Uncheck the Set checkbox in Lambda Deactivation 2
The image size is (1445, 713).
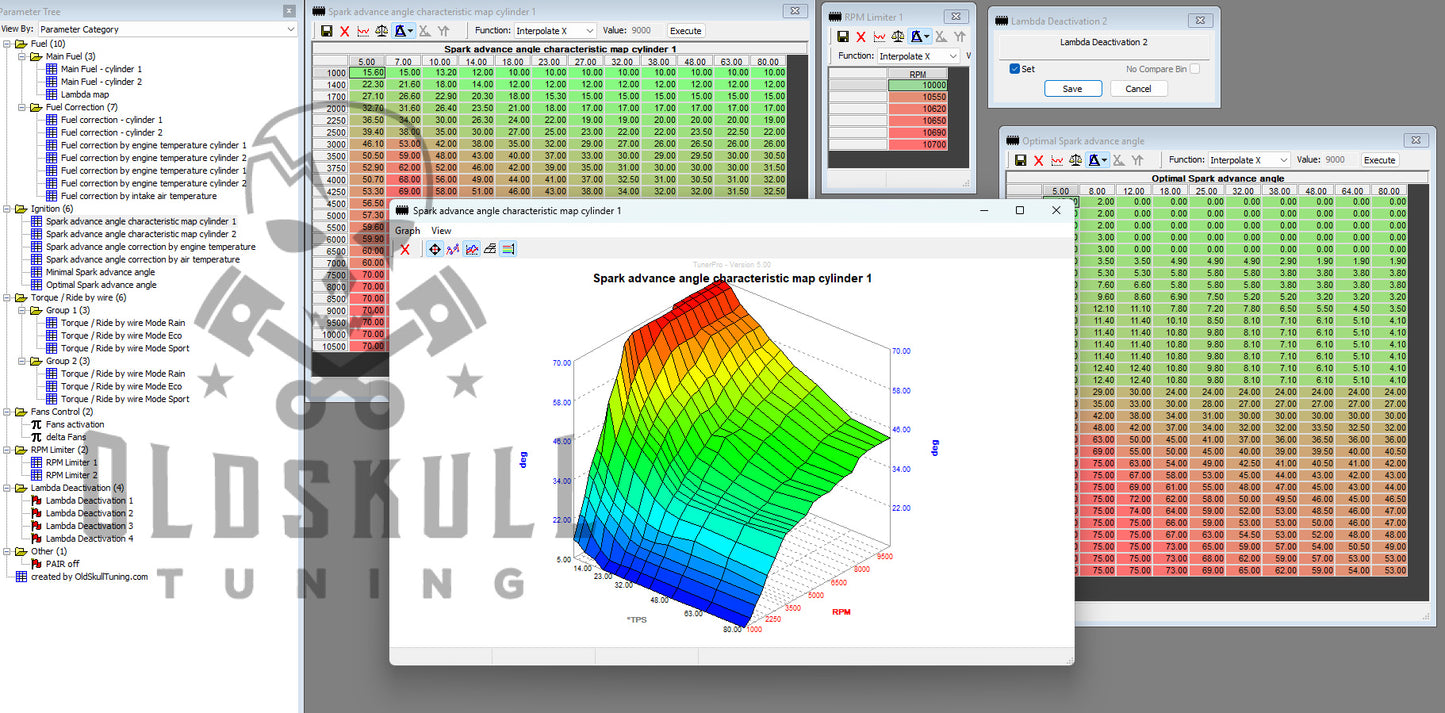(x=1015, y=69)
